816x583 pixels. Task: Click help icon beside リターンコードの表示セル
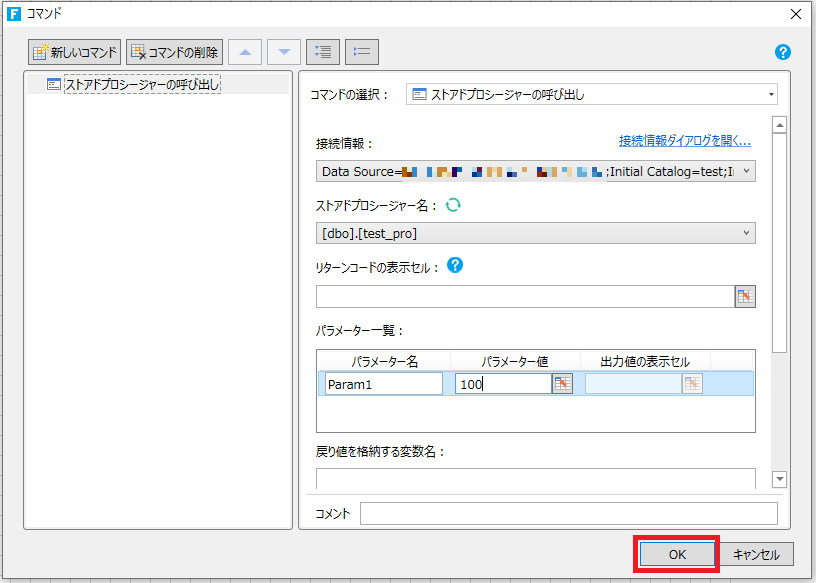[454, 265]
